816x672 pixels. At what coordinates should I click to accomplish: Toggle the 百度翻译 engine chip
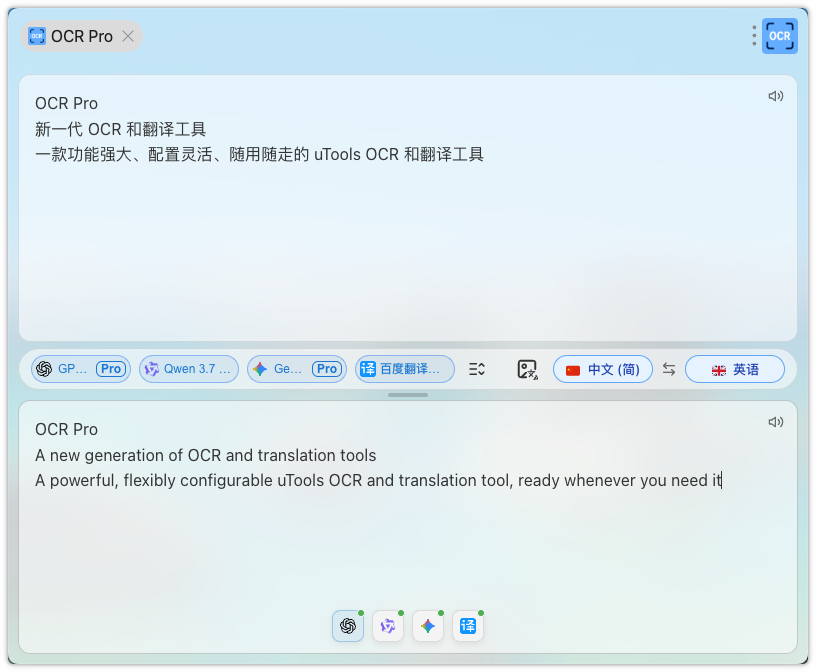405,369
